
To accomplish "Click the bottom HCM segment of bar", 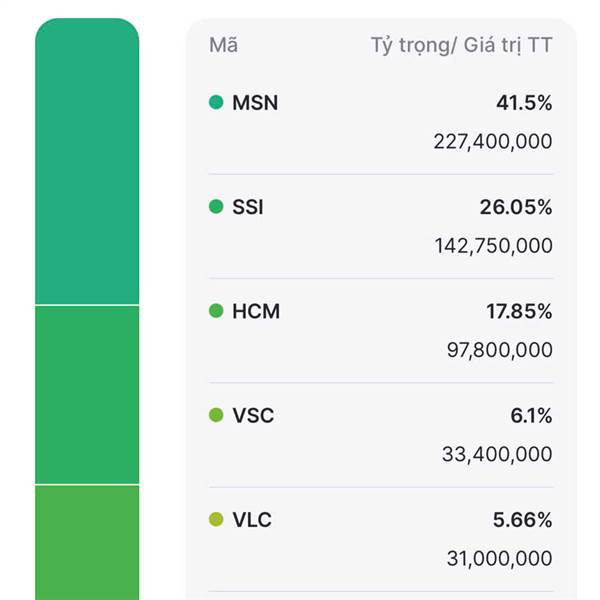I will click(x=87, y=543).
